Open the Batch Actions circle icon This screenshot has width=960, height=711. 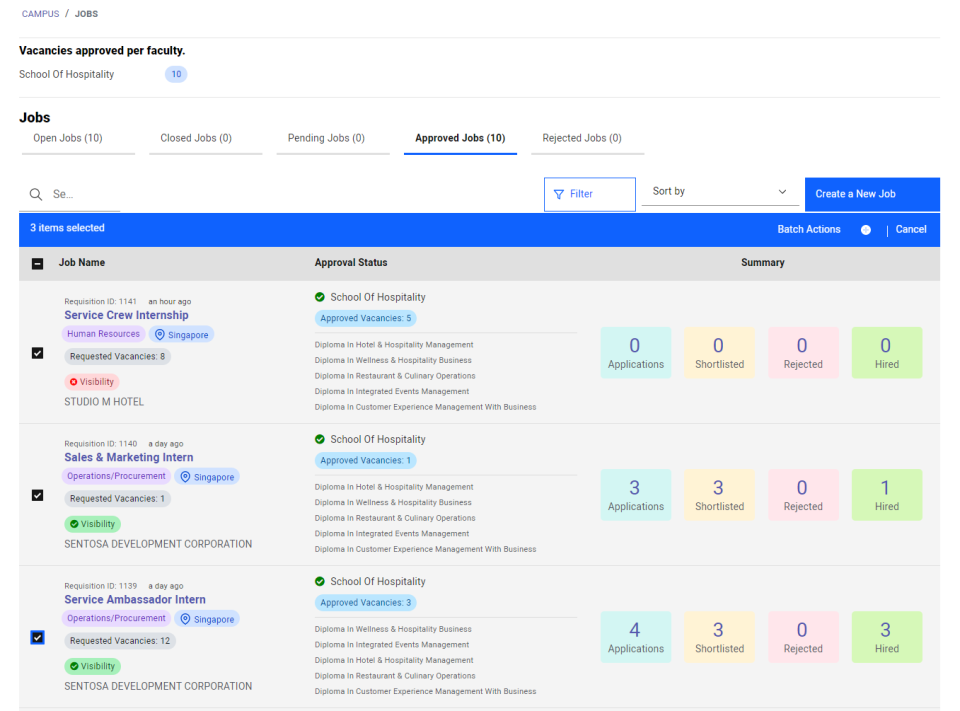point(864,228)
